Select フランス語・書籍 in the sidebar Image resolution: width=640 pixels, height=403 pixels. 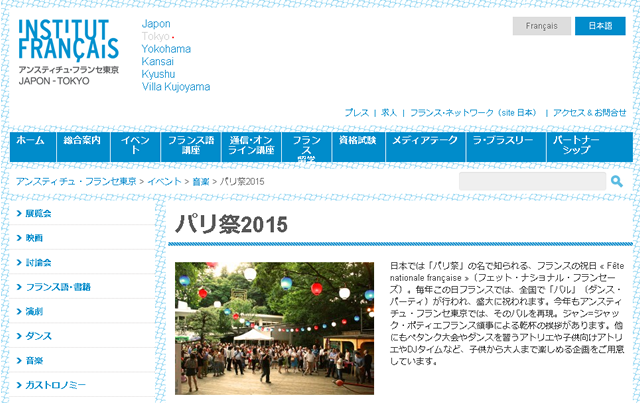(x=58, y=287)
